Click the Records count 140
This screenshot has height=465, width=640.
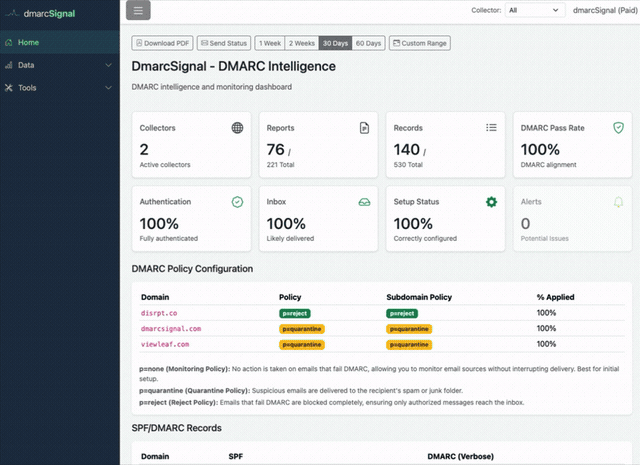[x=407, y=149]
